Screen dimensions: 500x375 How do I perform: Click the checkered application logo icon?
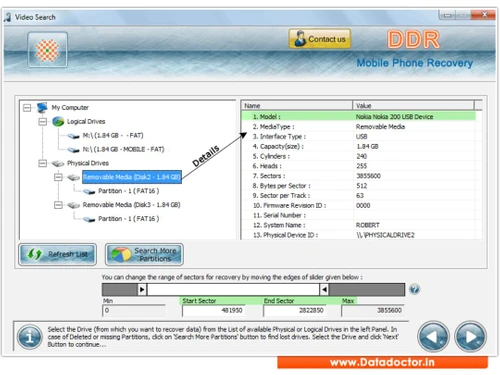(x=47, y=50)
